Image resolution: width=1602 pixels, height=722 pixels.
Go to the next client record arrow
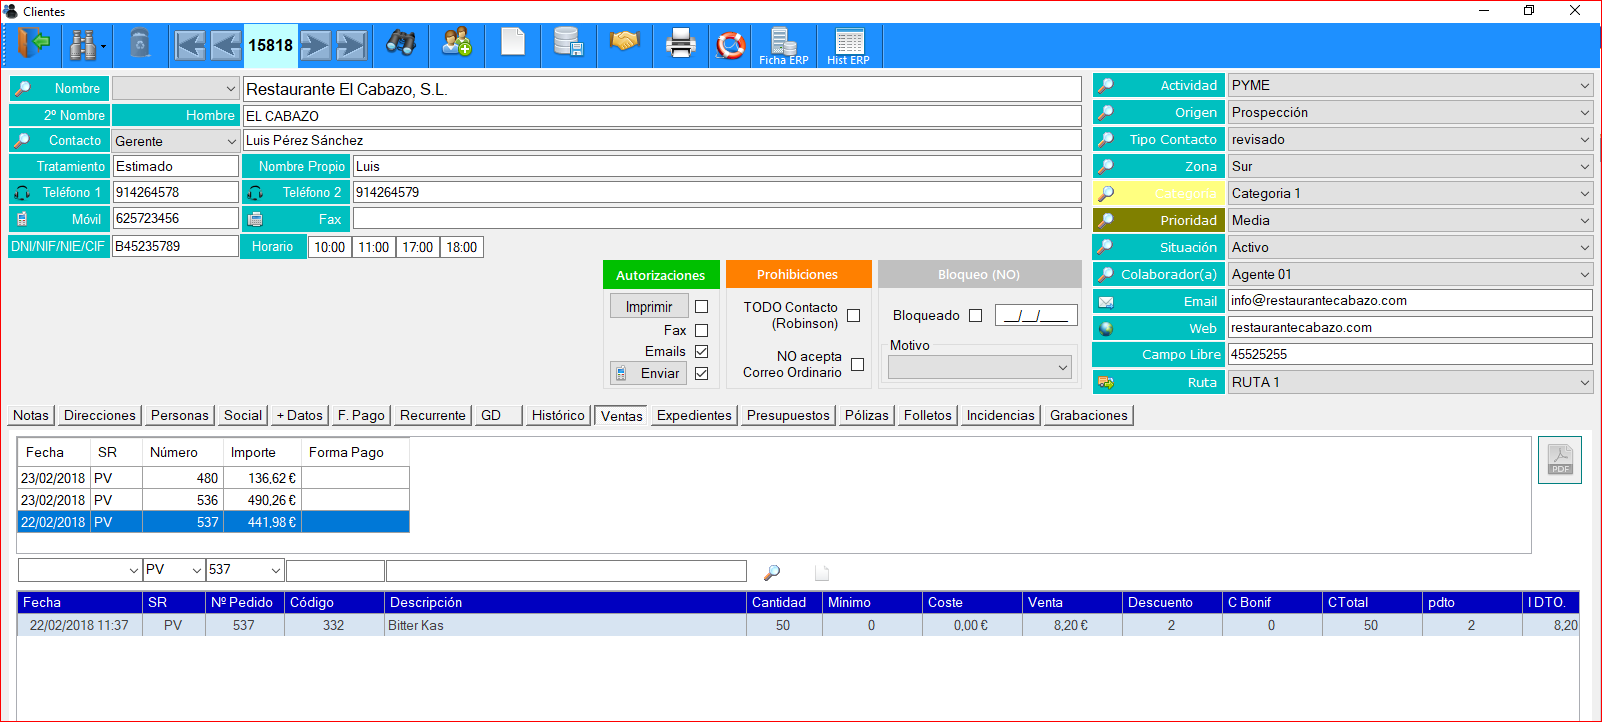(315, 45)
